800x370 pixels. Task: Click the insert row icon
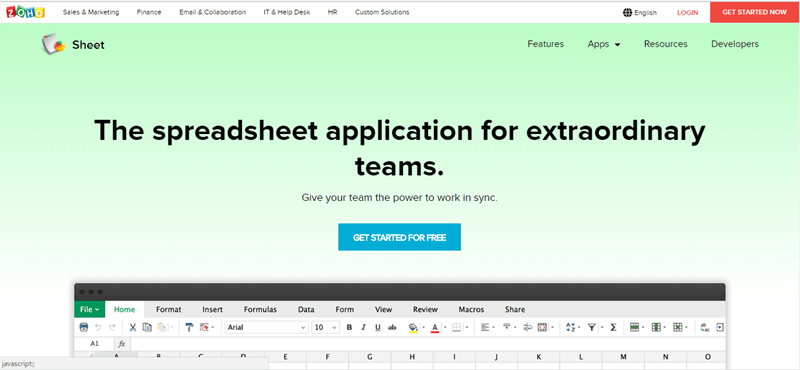tap(634, 327)
